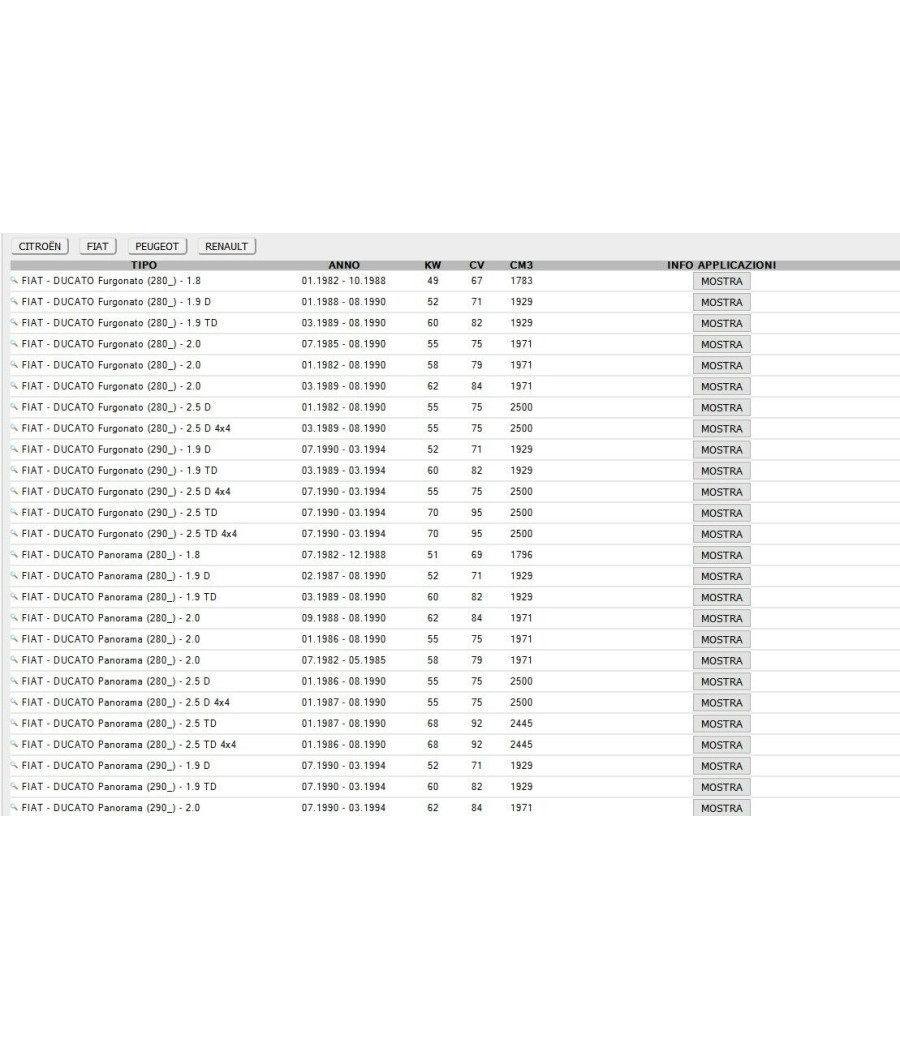
Task: Select the RENAULT brand button
Action: coord(226,246)
